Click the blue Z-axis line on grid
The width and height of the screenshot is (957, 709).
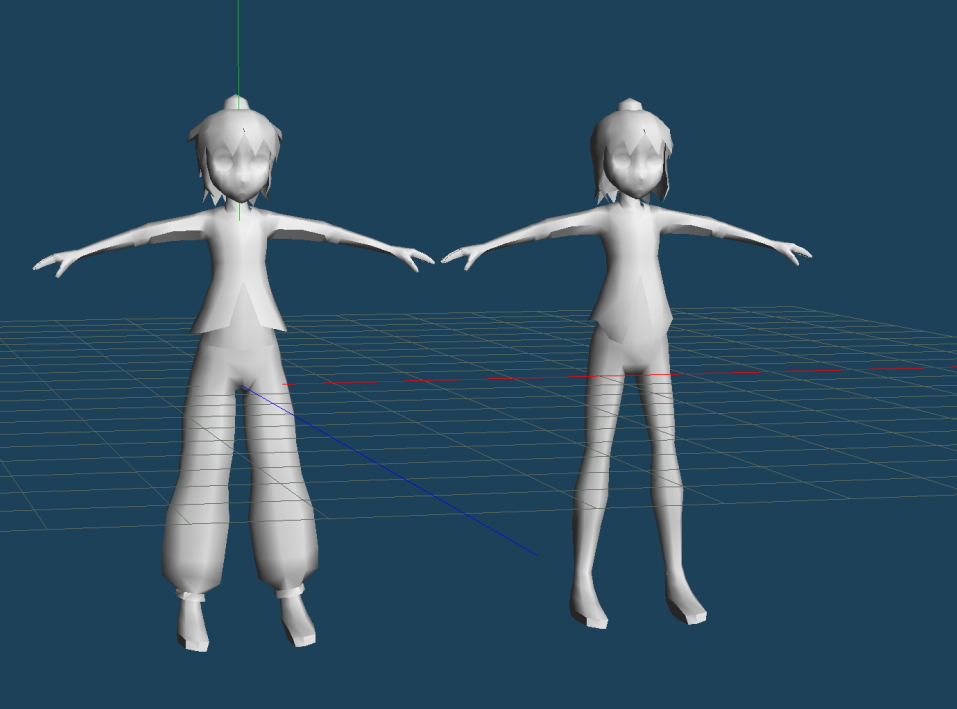(x=391, y=471)
